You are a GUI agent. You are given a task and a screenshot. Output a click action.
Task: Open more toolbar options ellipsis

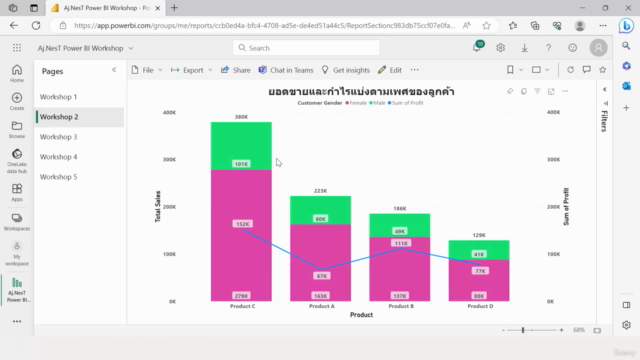click(415, 70)
